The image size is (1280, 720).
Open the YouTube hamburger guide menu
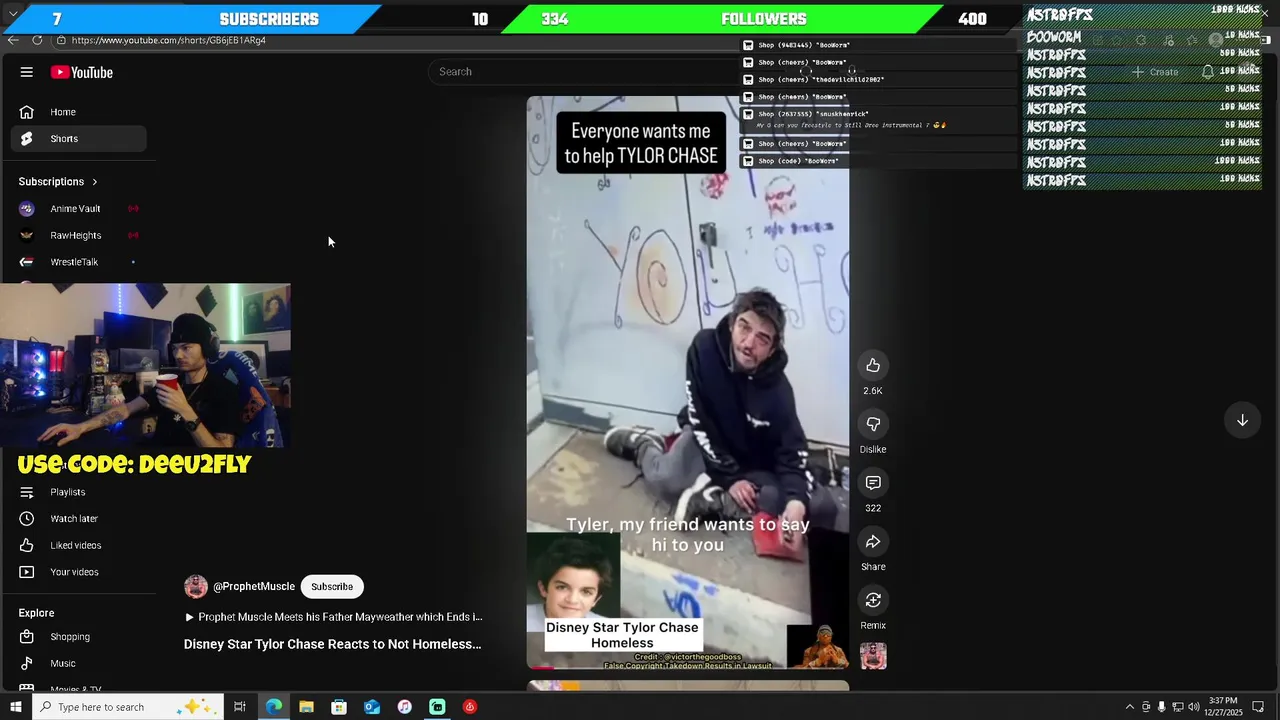pyautogui.click(x=27, y=72)
